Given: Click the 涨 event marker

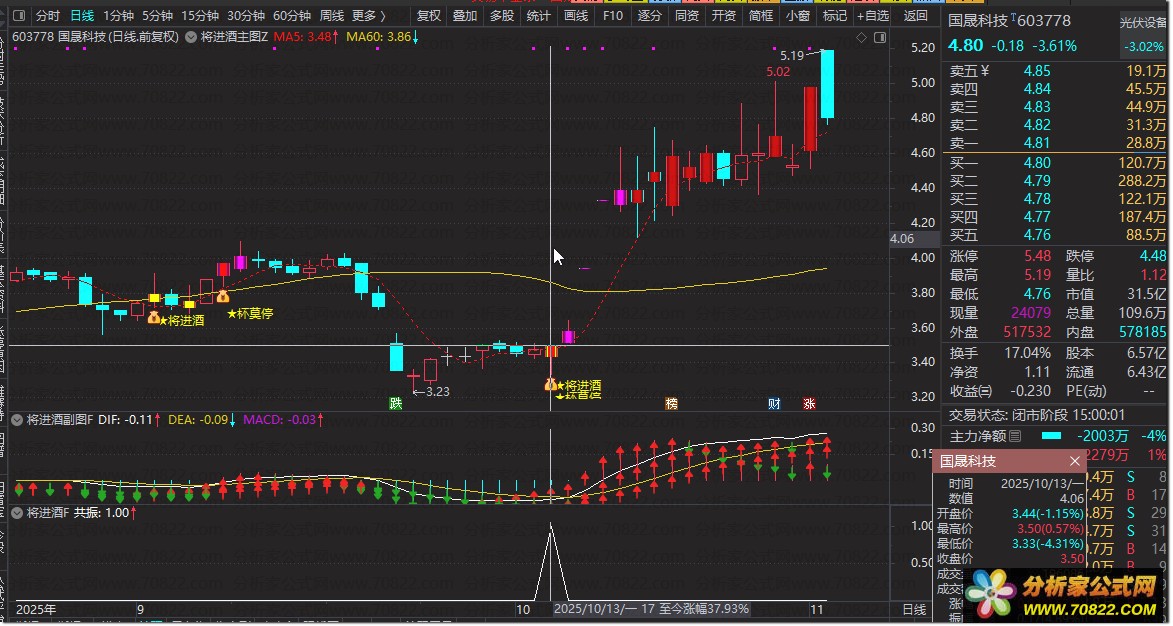Looking at the screenshot, I should (x=809, y=404).
